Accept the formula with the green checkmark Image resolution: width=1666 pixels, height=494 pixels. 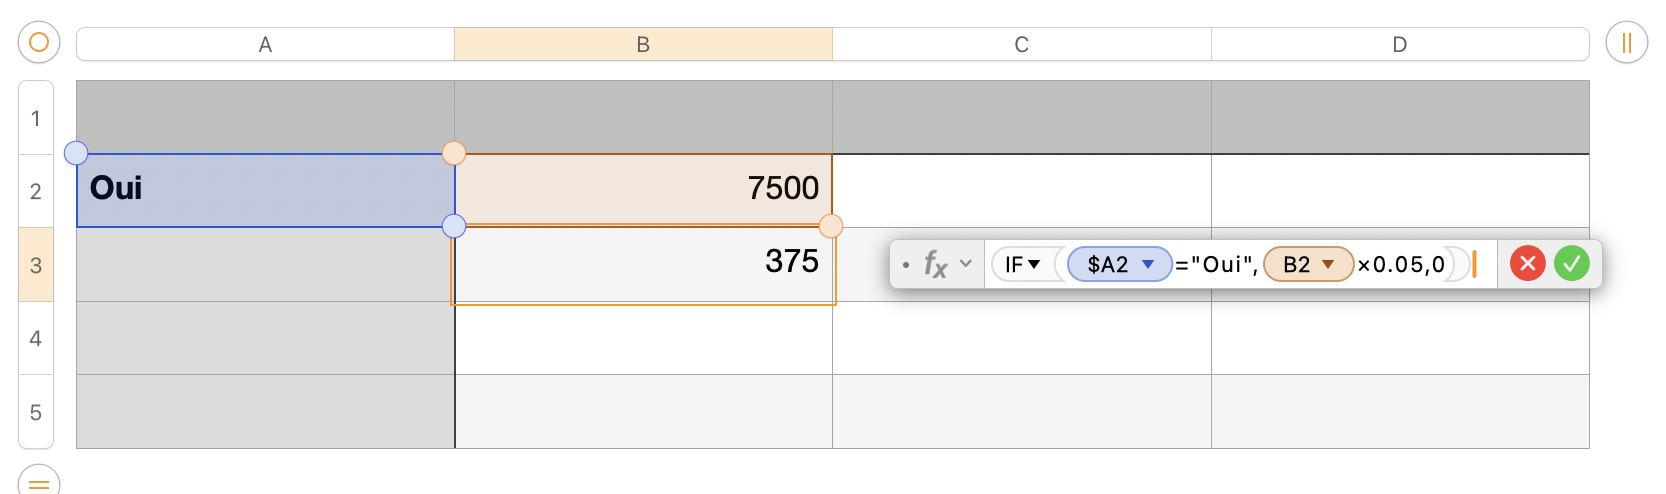[x=1572, y=264]
